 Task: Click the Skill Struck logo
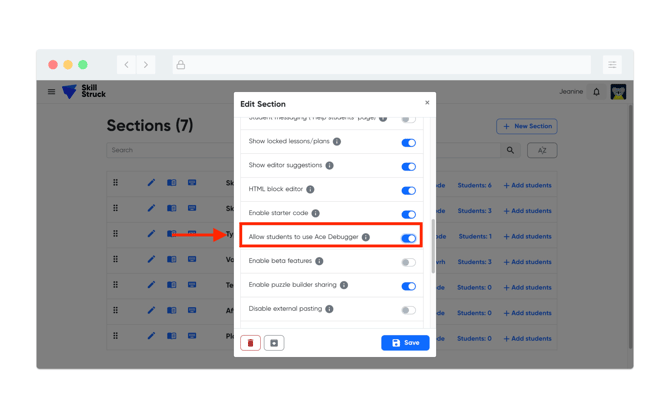click(84, 92)
